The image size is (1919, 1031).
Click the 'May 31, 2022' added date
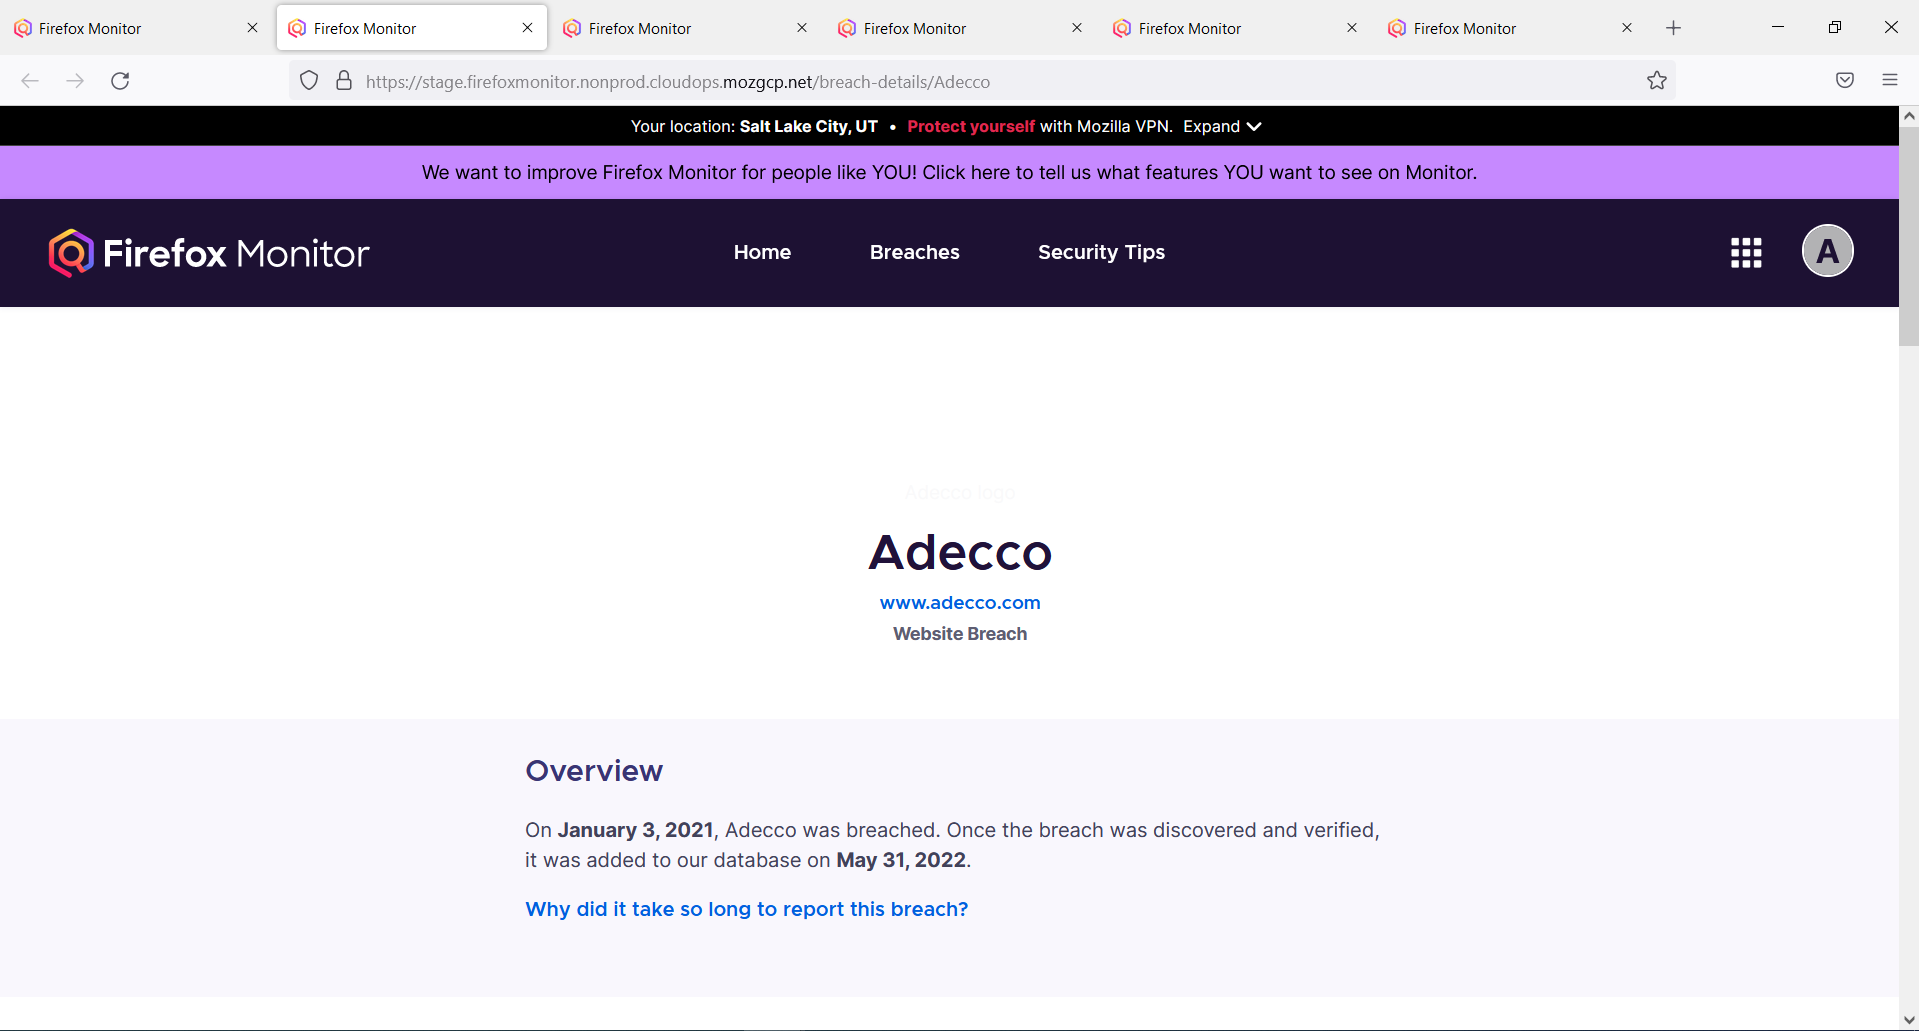pyautogui.click(x=901, y=860)
